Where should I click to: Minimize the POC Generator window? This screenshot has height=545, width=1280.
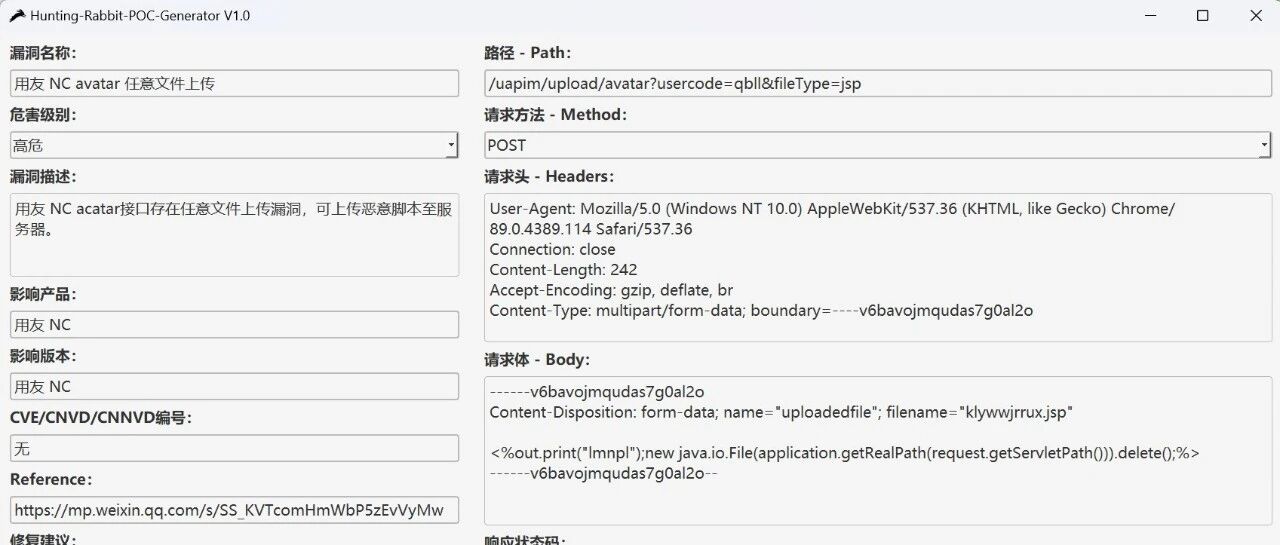(1150, 16)
